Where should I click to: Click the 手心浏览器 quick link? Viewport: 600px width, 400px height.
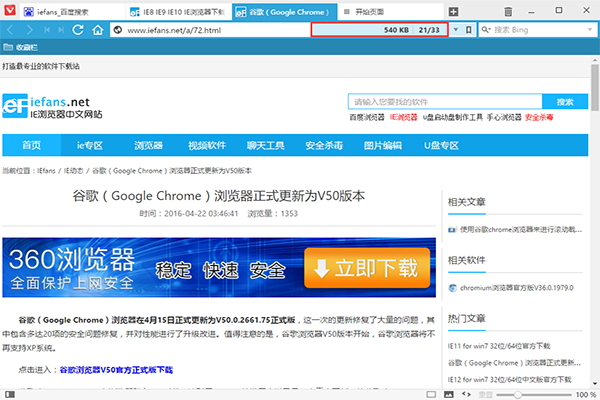504,117
